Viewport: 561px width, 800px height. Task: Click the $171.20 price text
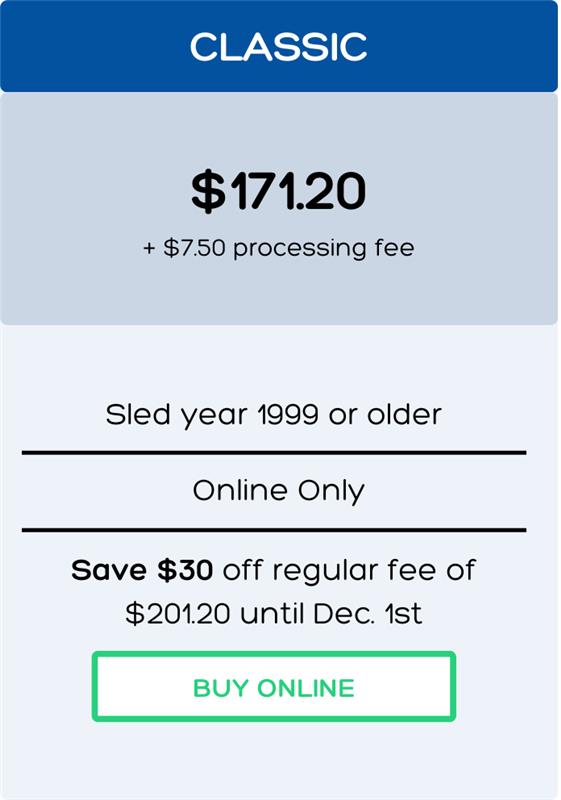point(278,191)
